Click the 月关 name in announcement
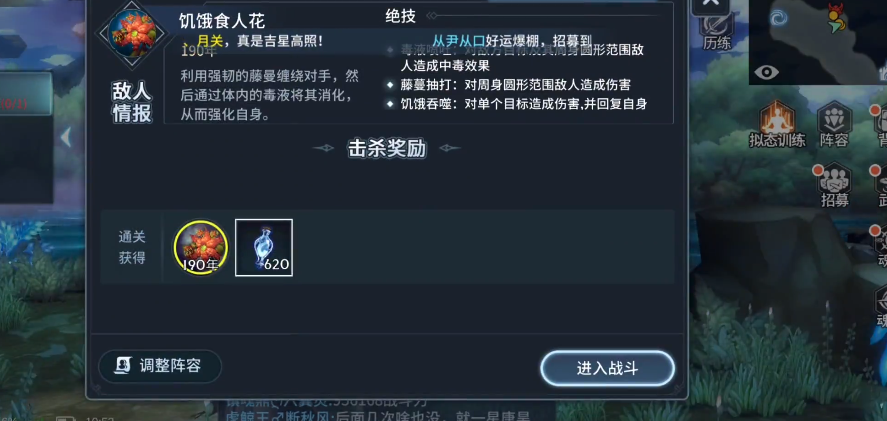 point(210,41)
